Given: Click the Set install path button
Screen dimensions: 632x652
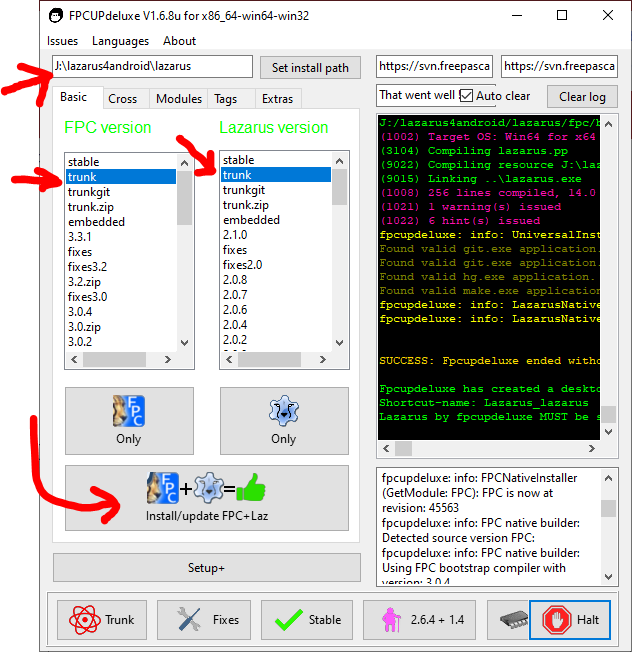Looking at the screenshot, I should click(310, 68).
